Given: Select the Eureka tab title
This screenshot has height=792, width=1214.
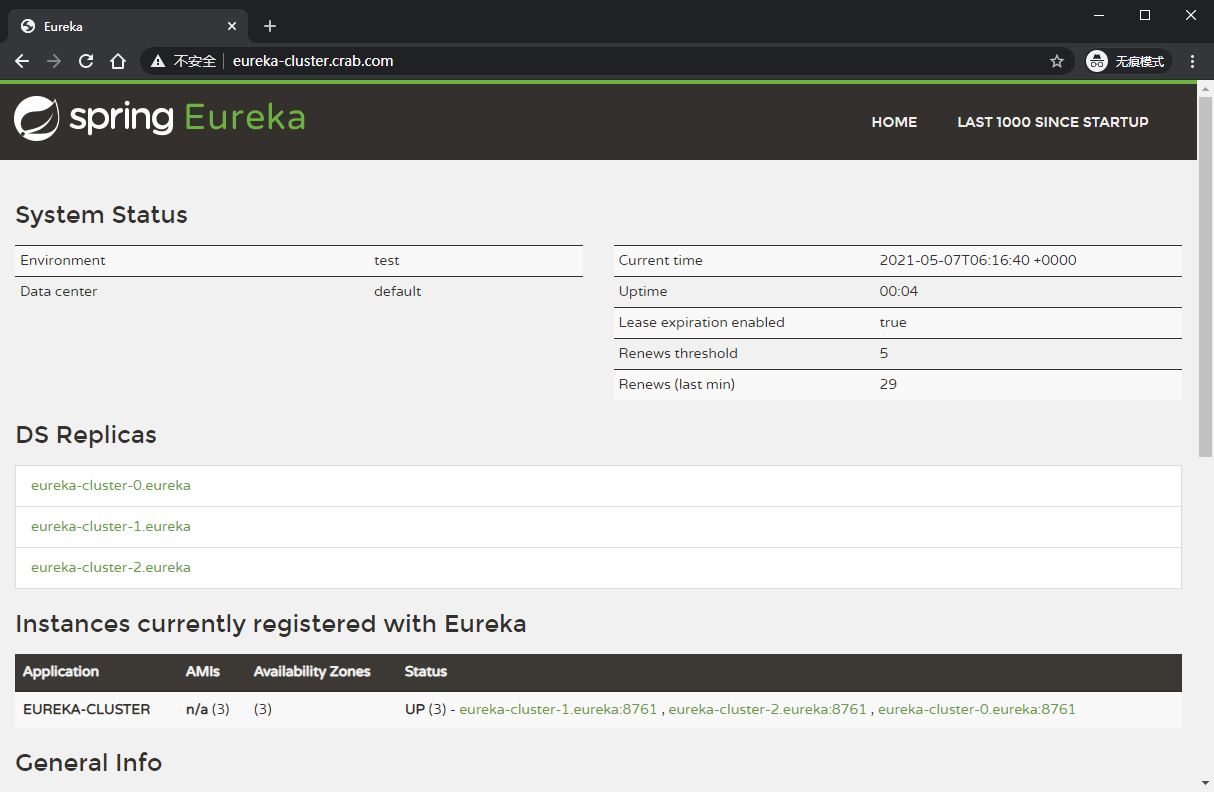Looking at the screenshot, I should click(x=63, y=27).
